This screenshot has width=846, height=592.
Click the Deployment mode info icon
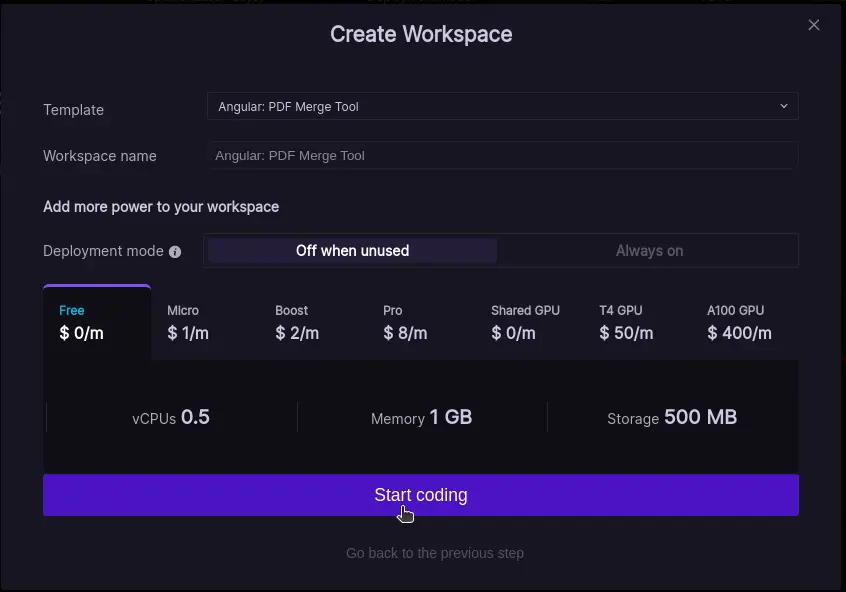pyautogui.click(x=175, y=251)
